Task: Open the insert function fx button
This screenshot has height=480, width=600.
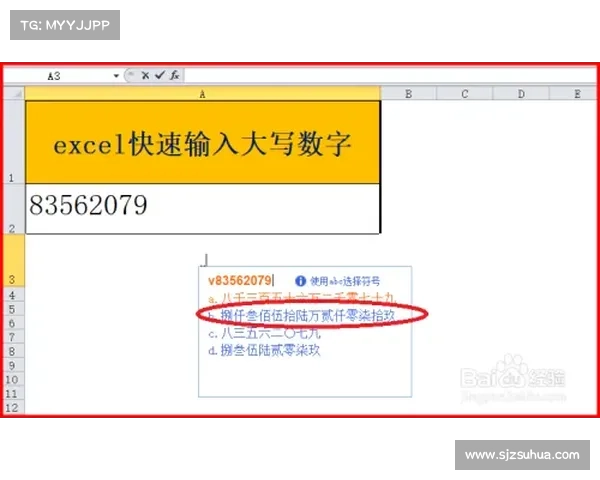Action: click(x=175, y=75)
